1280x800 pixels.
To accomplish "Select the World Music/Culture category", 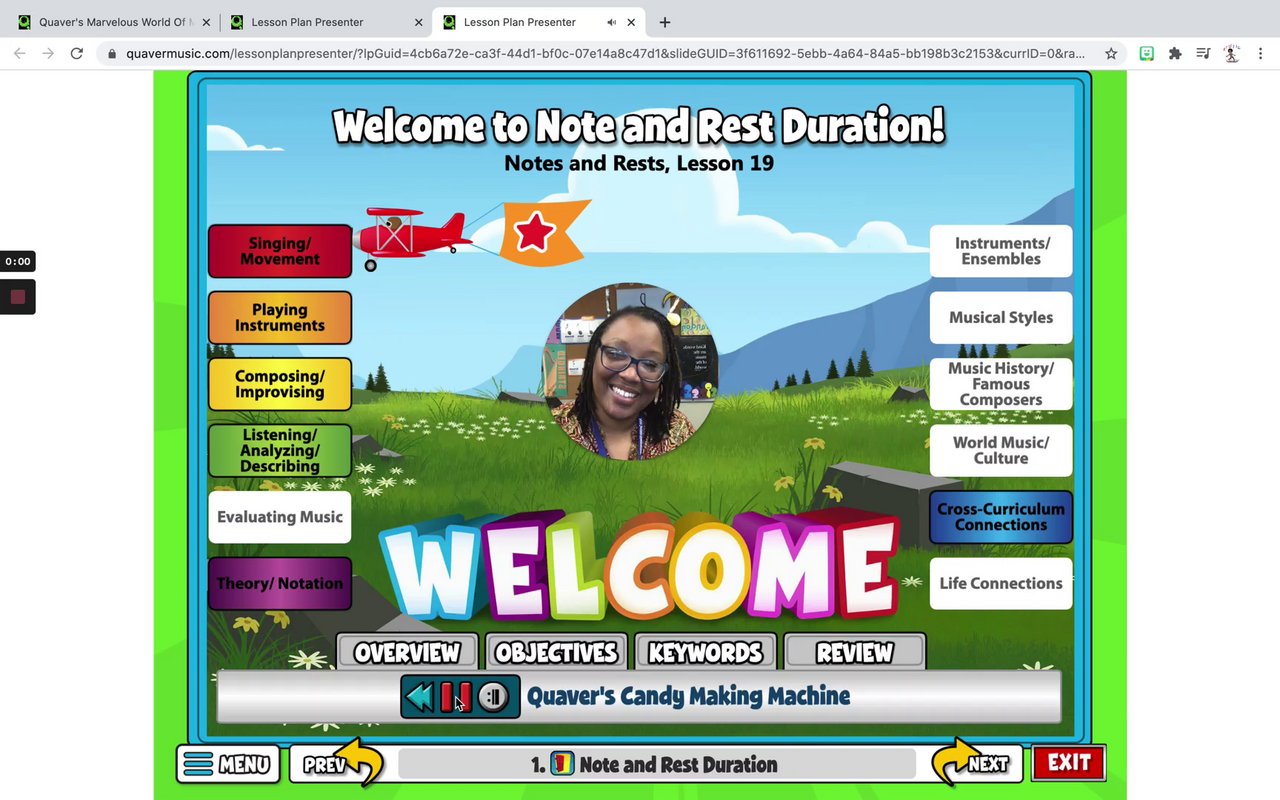I will click(x=1001, y=450).
